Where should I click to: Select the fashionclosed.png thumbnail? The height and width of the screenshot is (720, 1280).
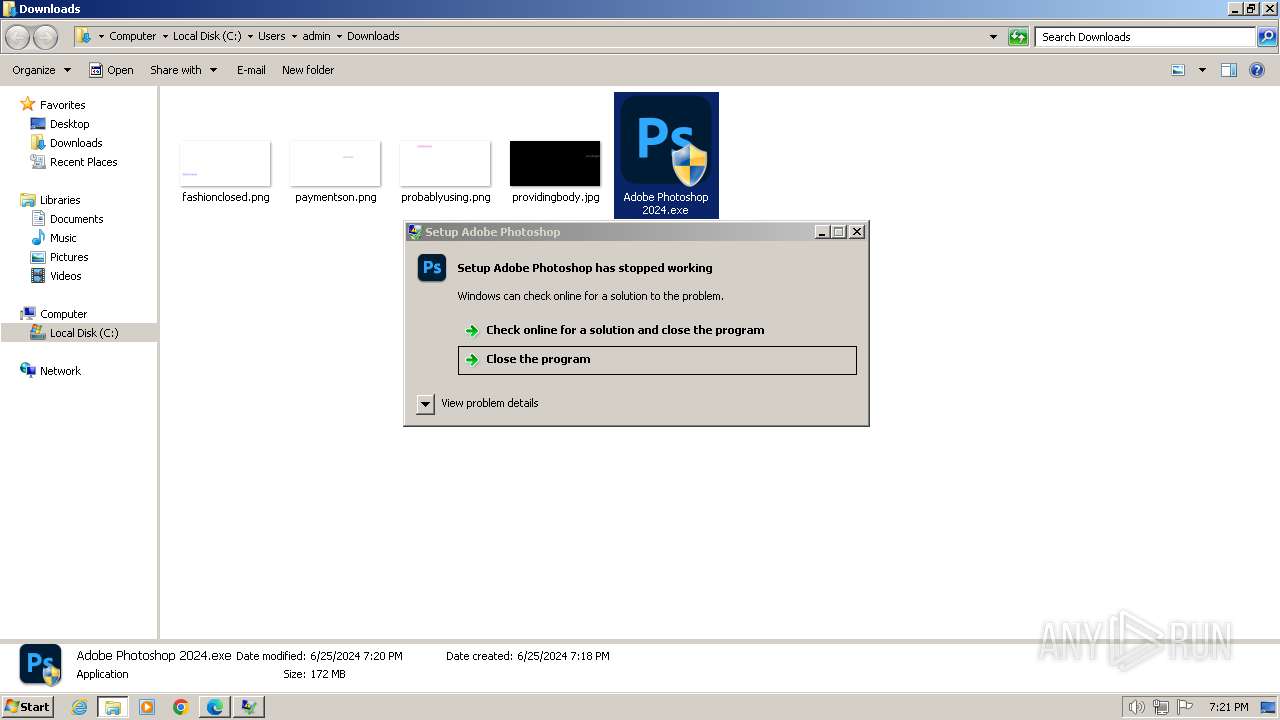(x=225, y=164)
